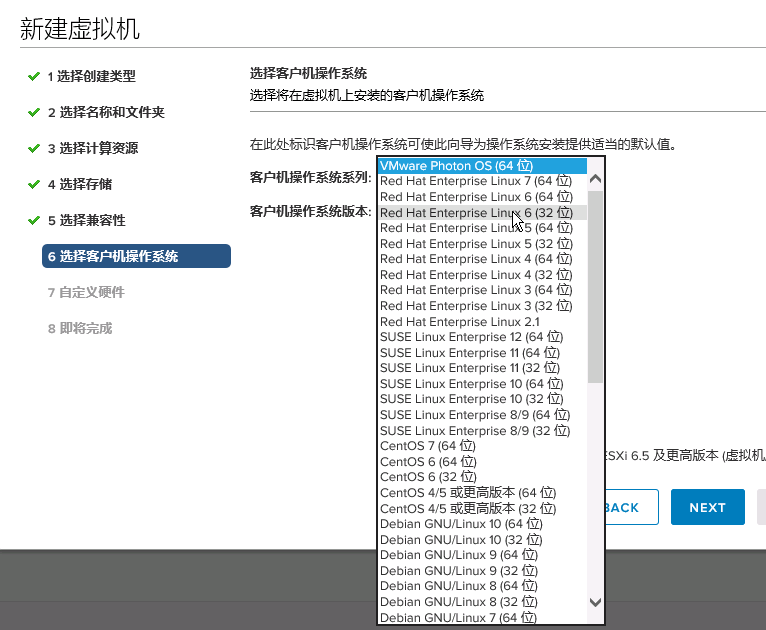Select CentOS 4/5 或更高版本 (64 位)
766x630 pixels.
[483, 493]
